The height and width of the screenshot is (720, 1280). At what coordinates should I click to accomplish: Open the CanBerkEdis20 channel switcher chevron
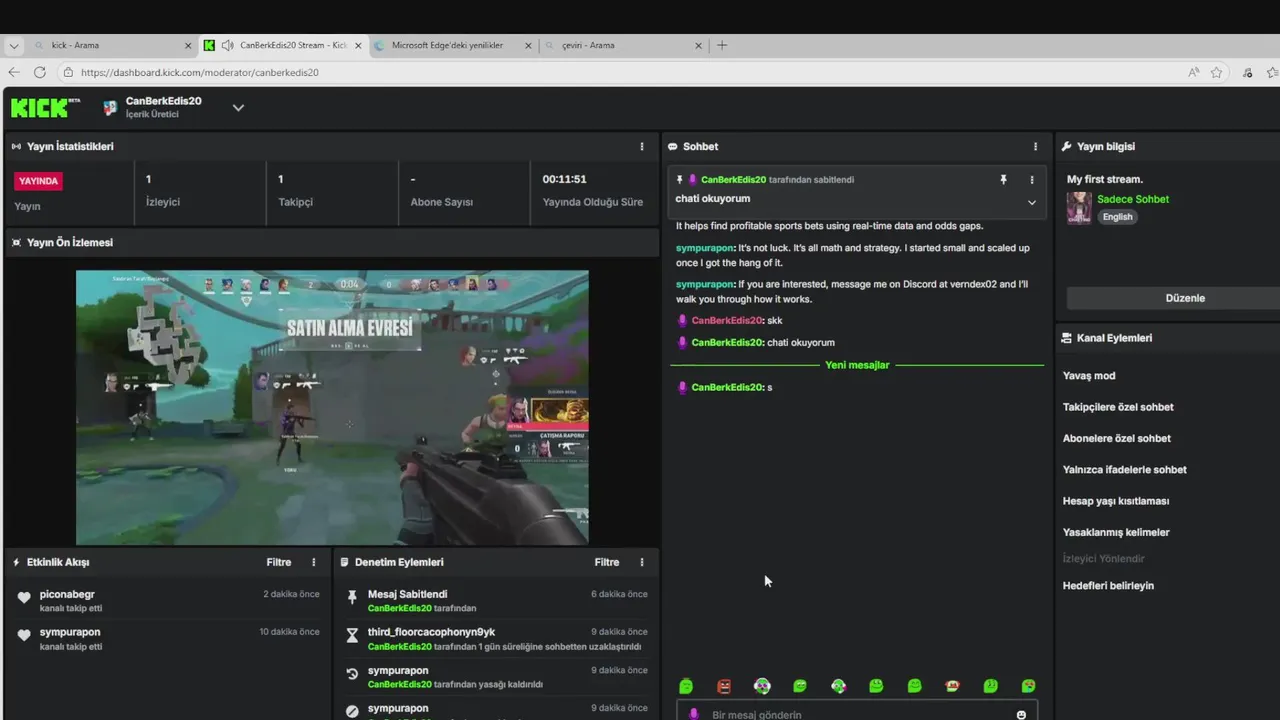click(238, 108)
